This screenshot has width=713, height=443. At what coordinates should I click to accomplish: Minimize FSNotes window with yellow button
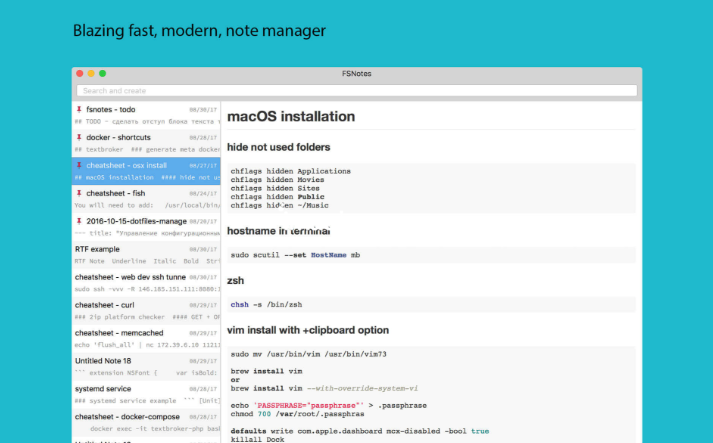(91, 73)
